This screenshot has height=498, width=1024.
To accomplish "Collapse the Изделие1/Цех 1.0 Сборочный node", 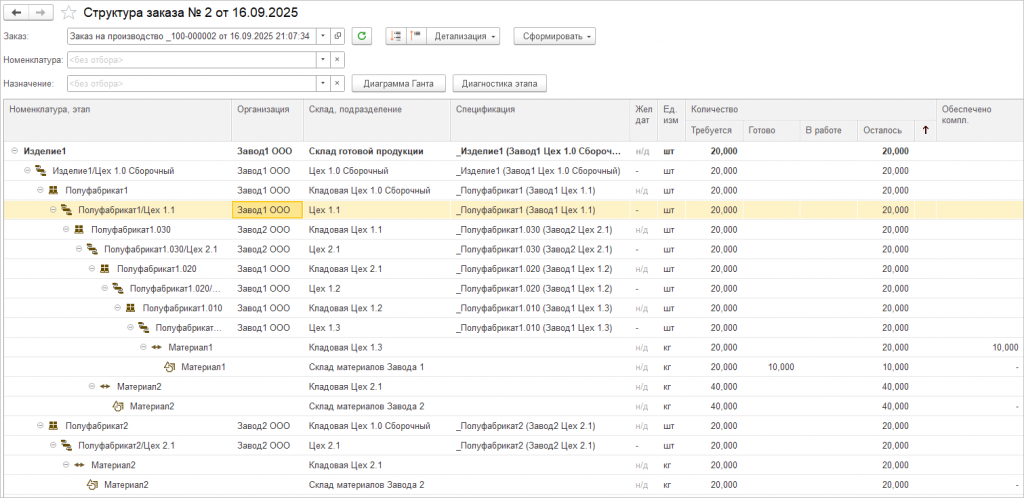I will click(27, 171).
